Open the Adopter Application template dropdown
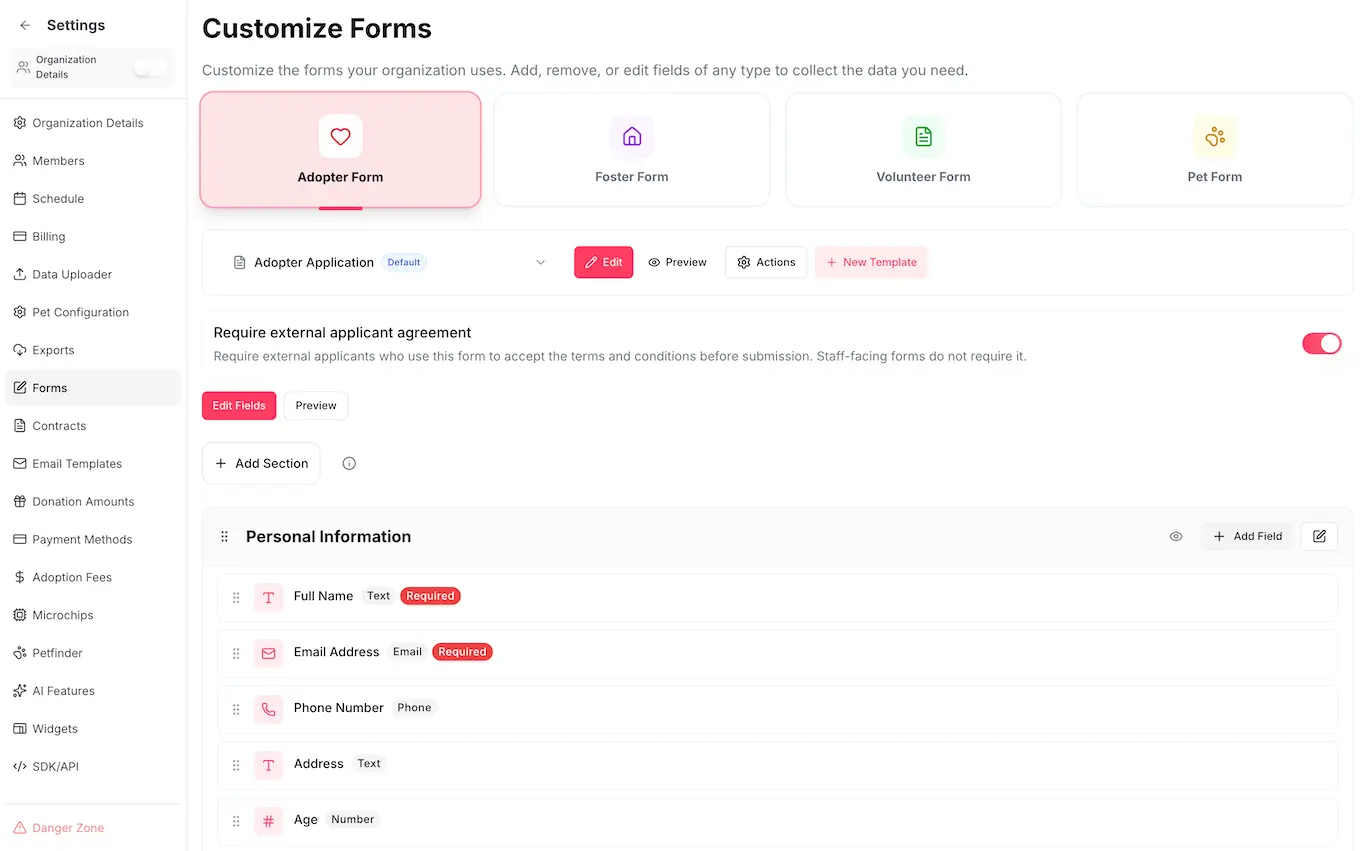 click(540, 261)
